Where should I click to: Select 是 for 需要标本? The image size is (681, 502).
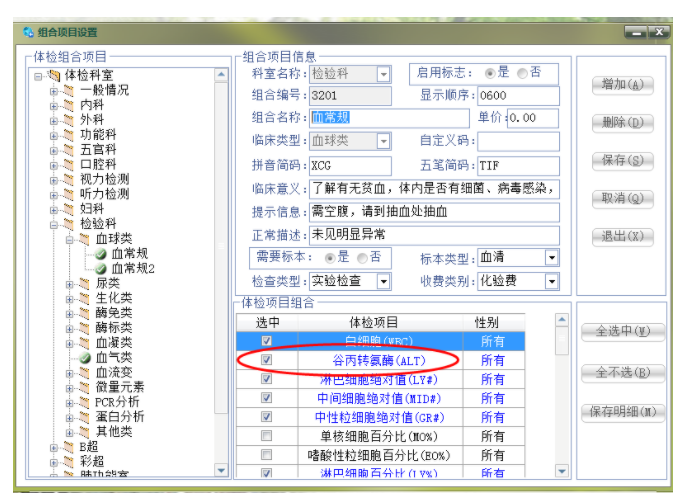(330, 258)
